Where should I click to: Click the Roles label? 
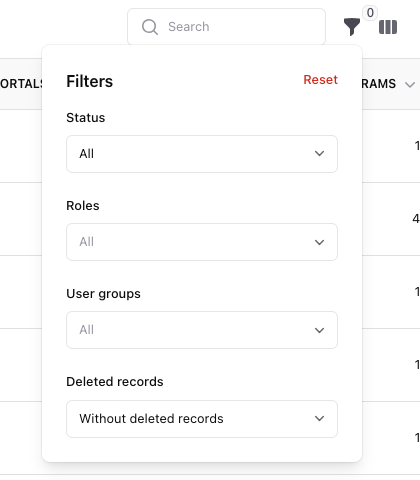[x=83, y=206]
